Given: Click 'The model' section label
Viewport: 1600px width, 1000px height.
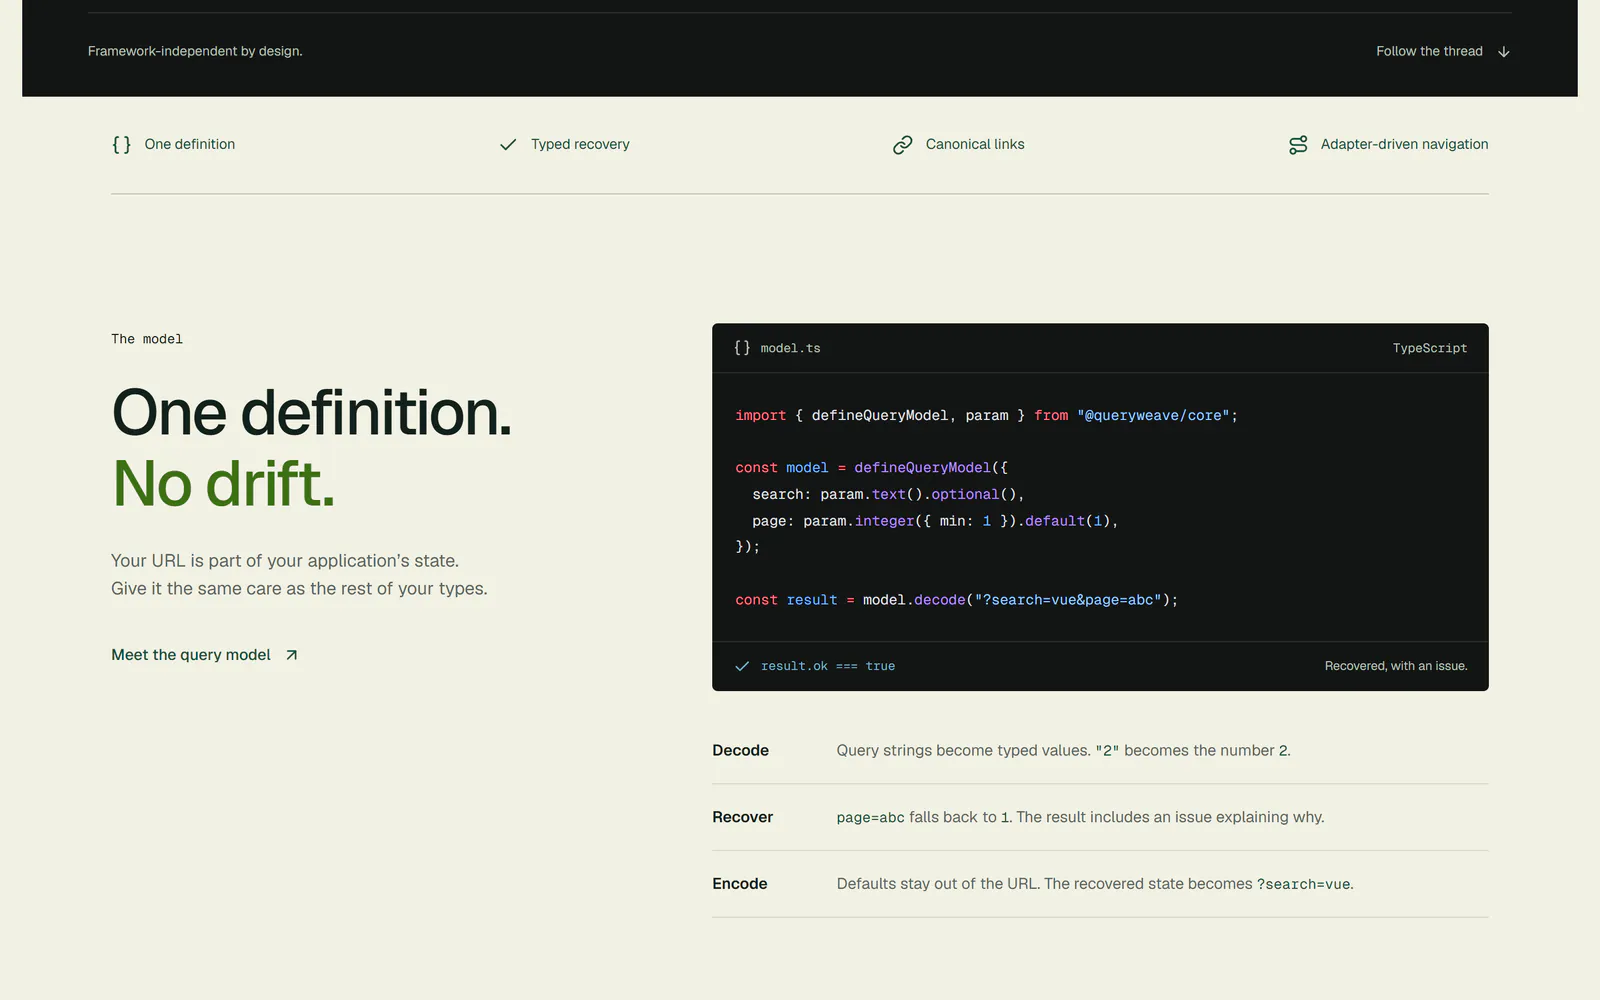Looking at the screenshot, I should [x=147, y=339].
